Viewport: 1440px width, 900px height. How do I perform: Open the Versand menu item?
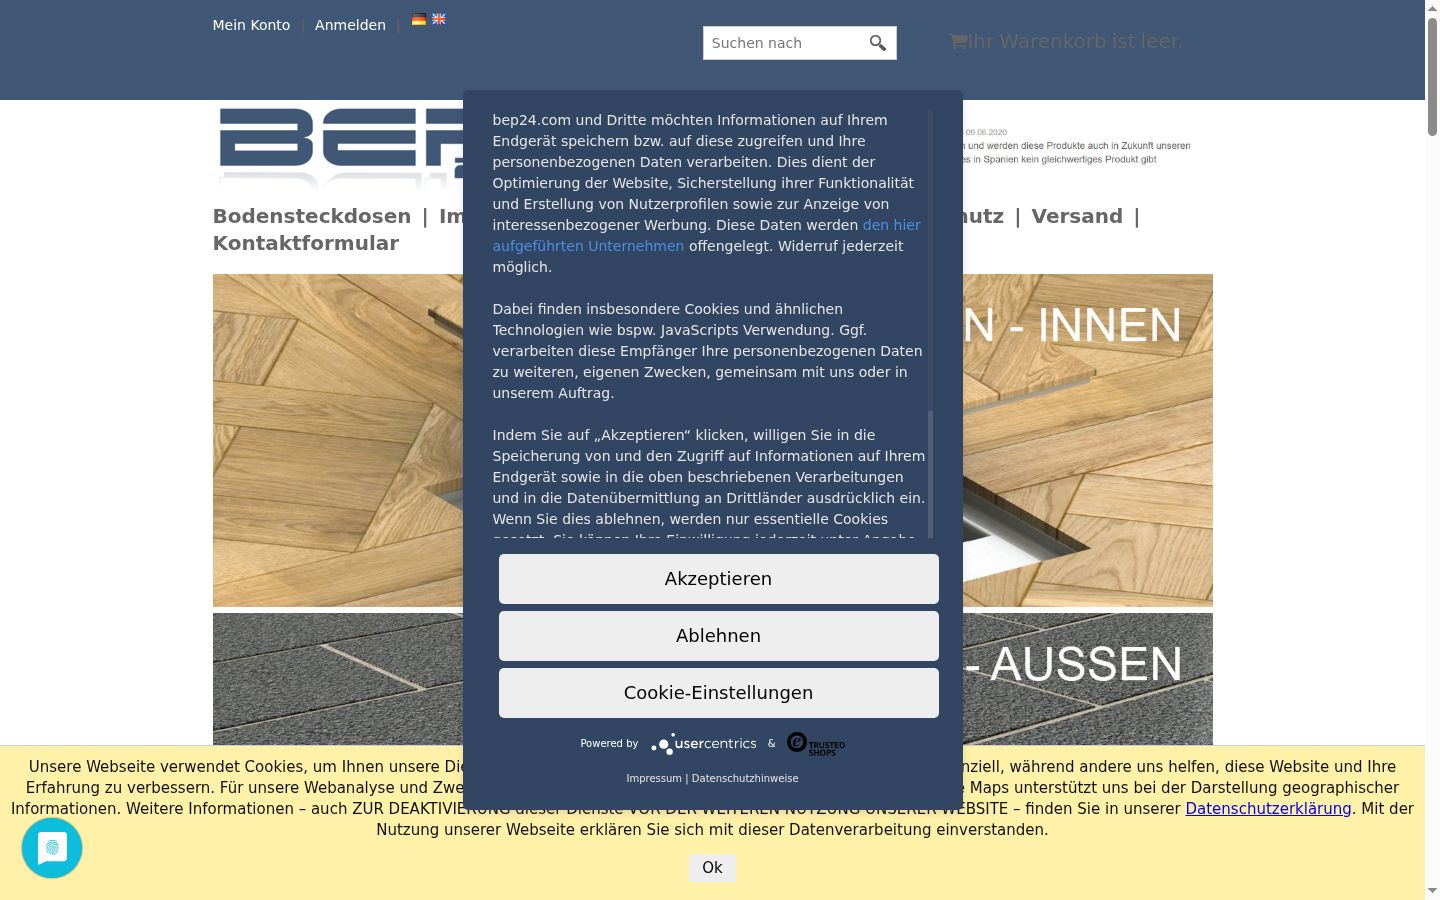point(1077,216)
